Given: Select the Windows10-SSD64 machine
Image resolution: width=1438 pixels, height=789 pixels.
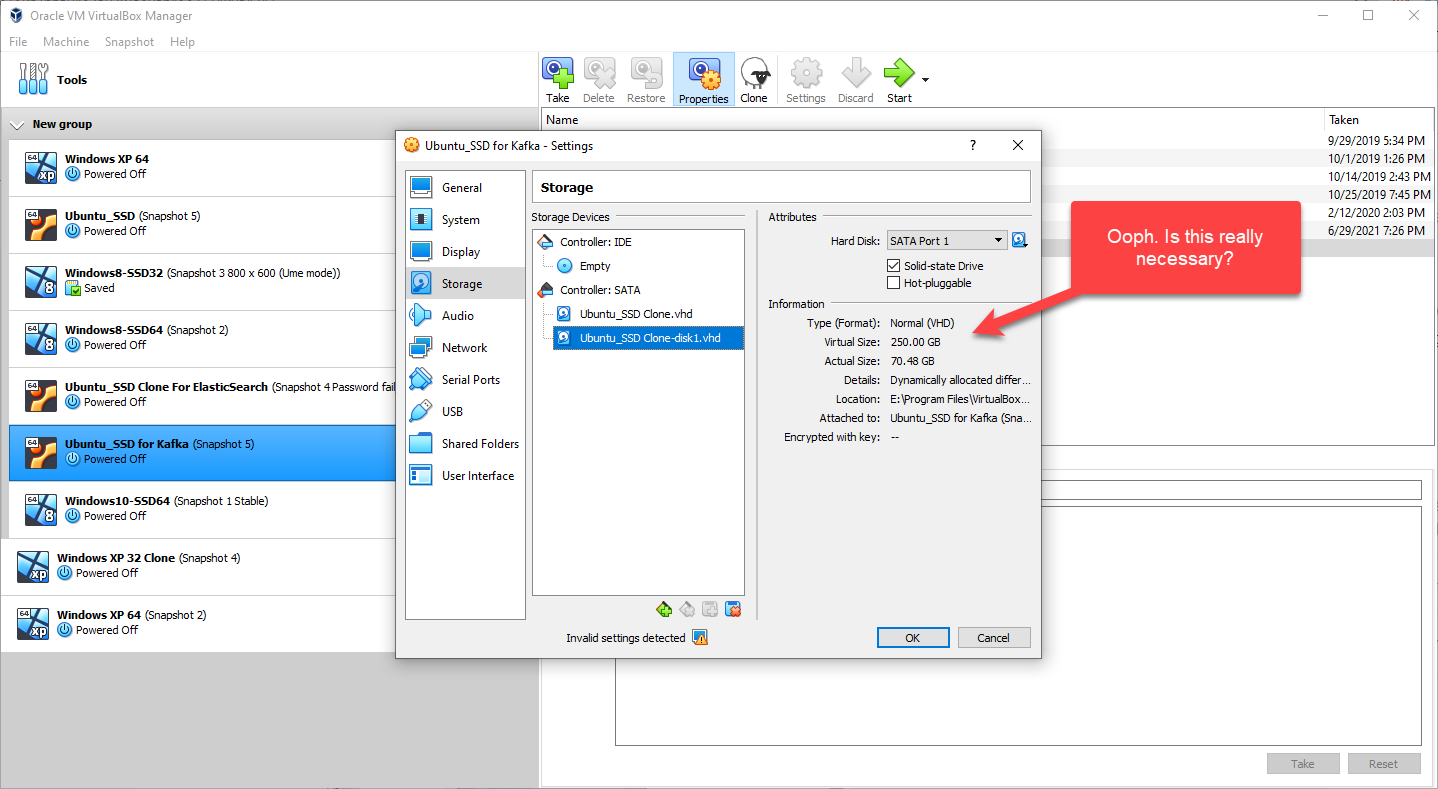Looking at the screenshot, I should coord(204,510).
